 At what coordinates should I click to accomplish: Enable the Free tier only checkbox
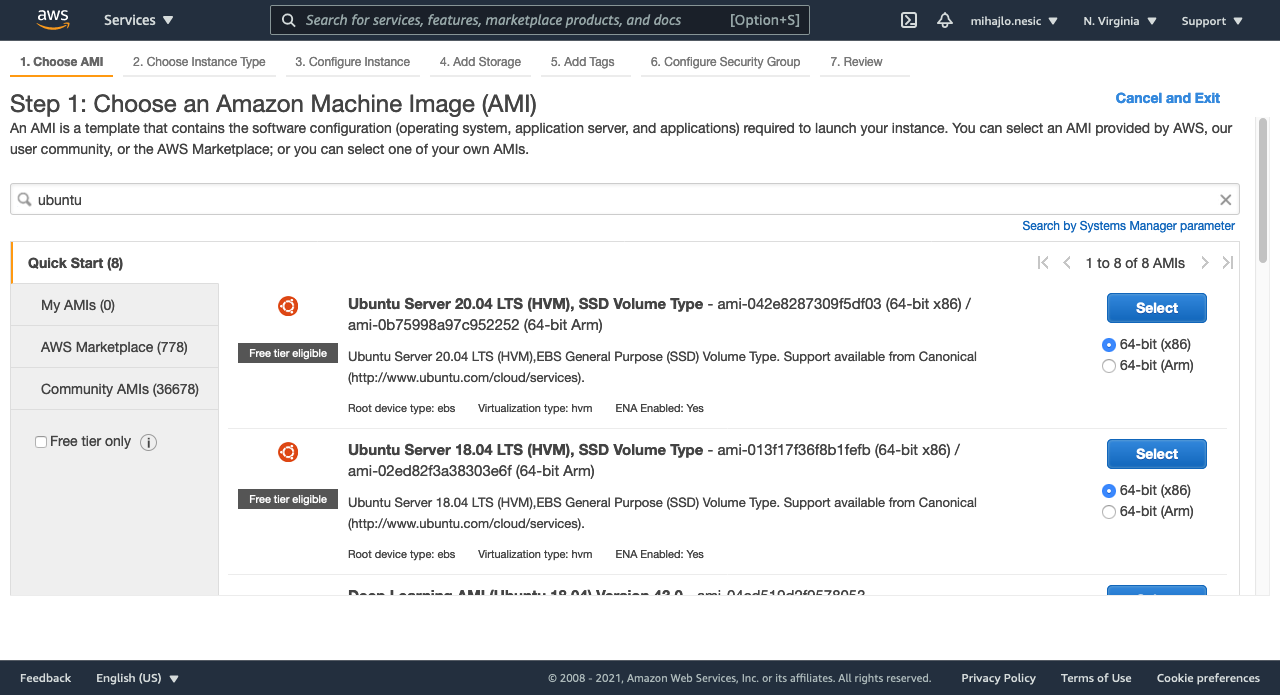point(41,442)
